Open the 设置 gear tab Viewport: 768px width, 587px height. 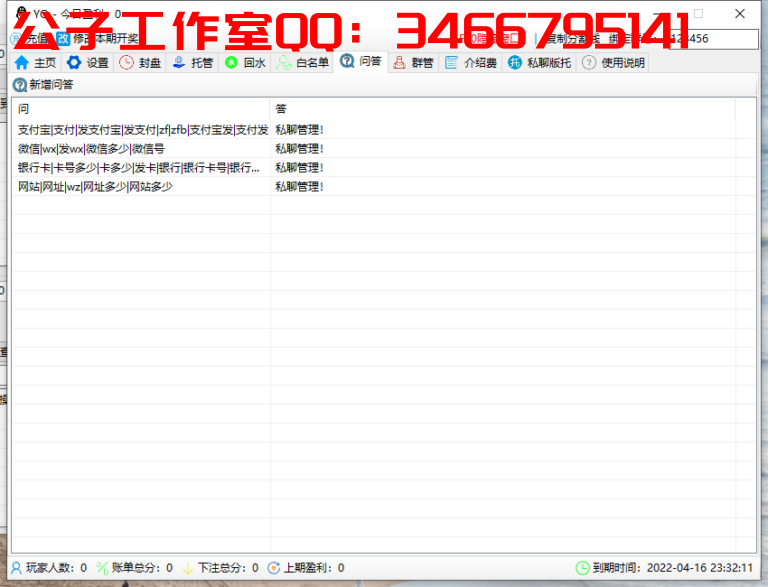(x=88, y=63)
